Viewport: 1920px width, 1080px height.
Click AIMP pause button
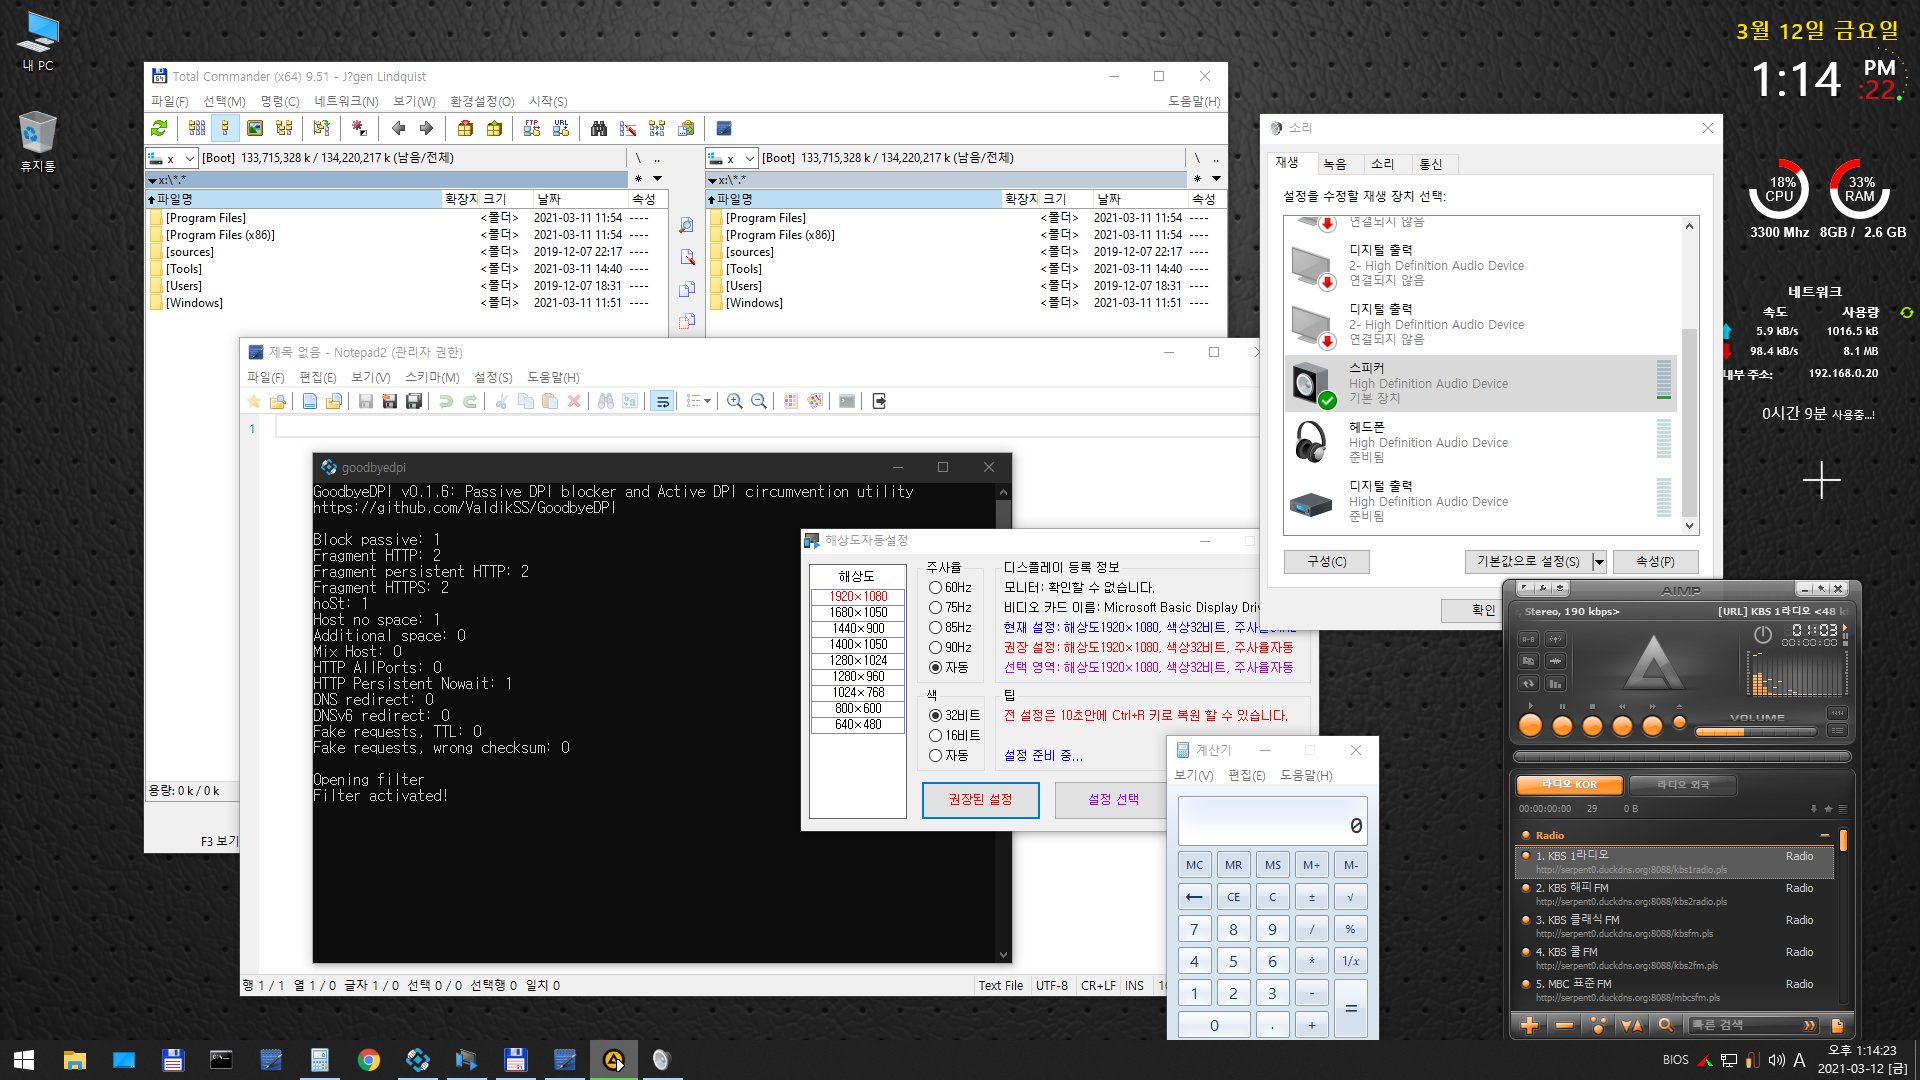[x=1562, y=726]
